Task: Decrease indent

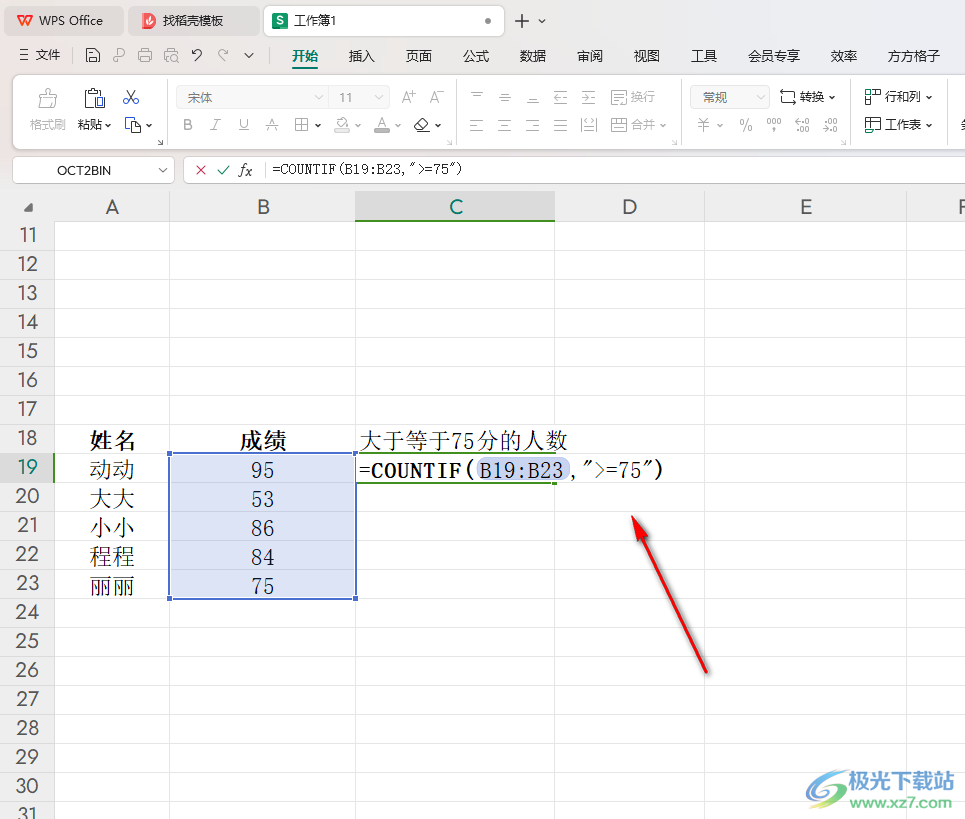Action: [x=561, y=97]
